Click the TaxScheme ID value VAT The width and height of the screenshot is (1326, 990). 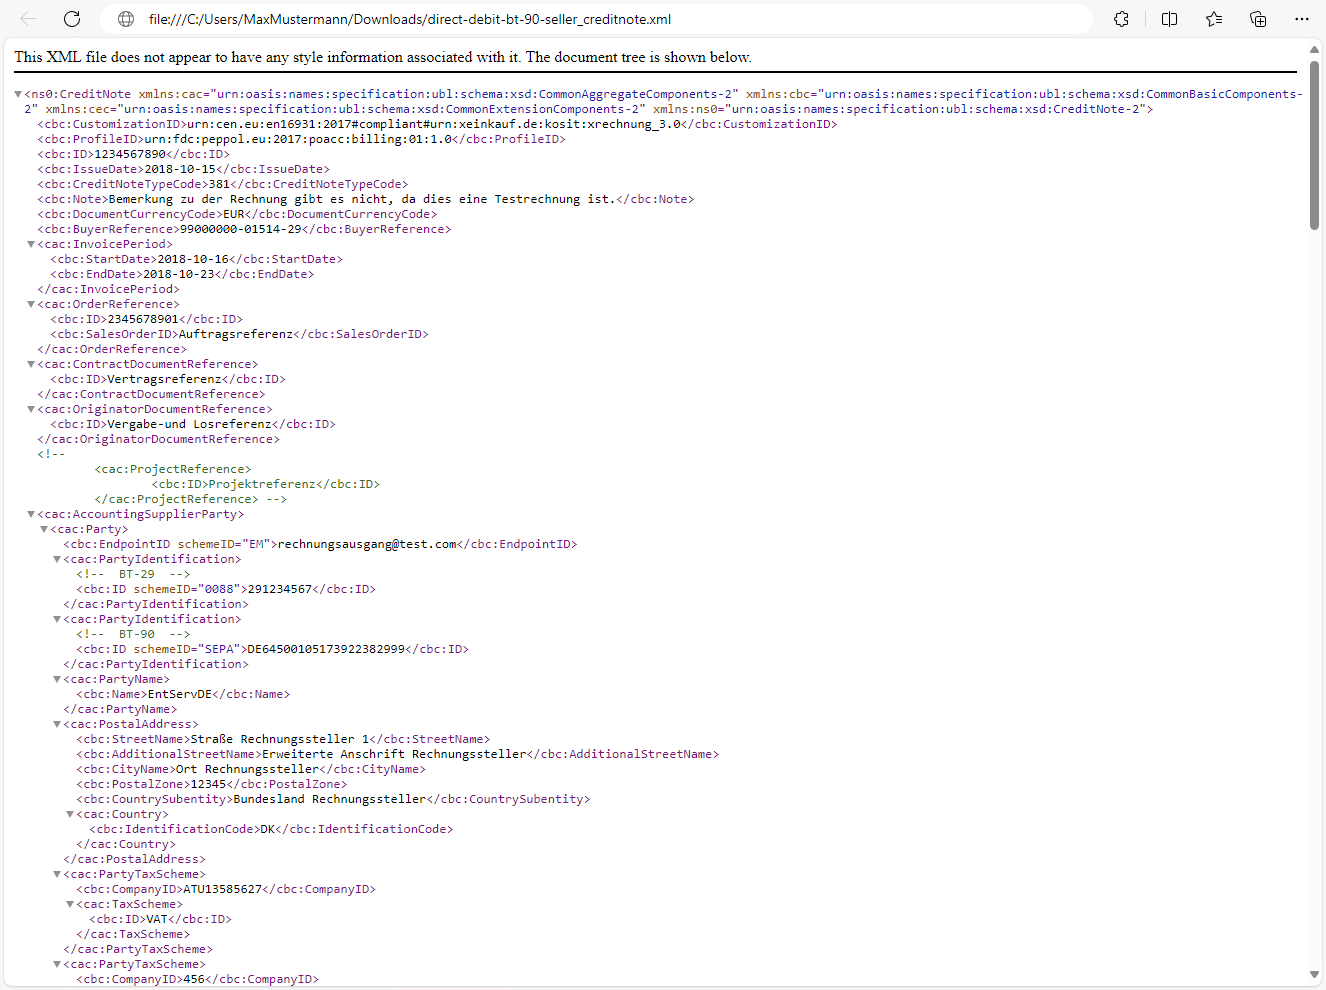156,919
